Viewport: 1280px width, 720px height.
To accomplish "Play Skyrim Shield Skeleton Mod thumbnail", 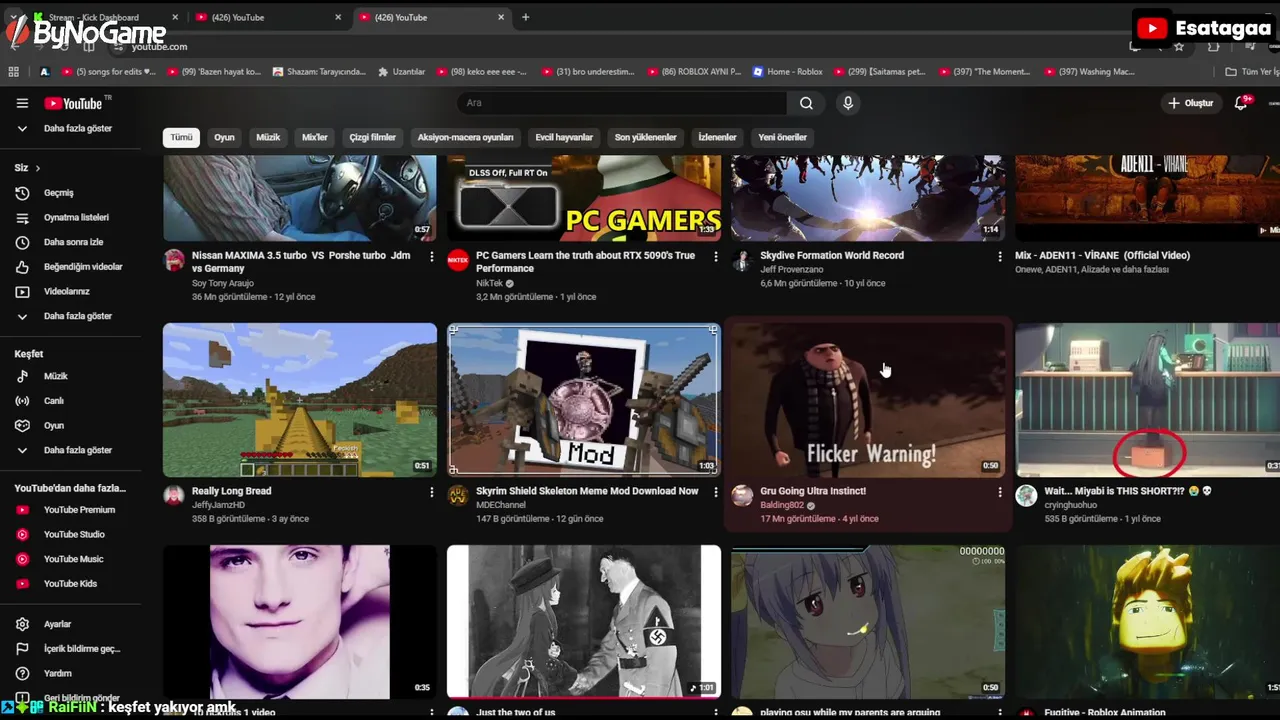I will point(583,399).
